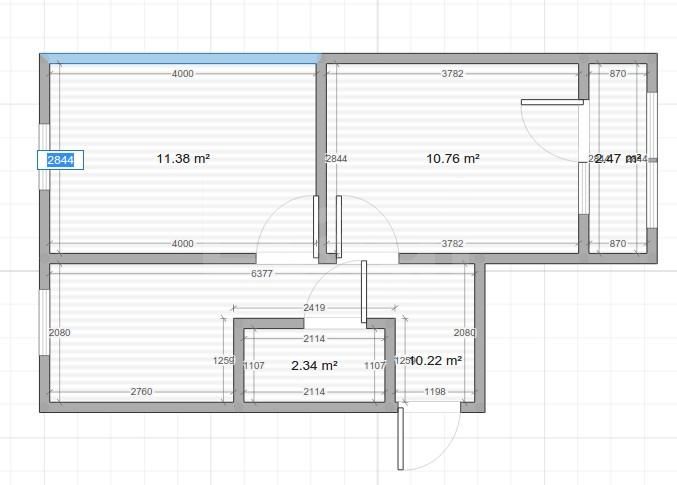Click the left-side 2080 dimension label
This screenshot has width=677, height=485.
pos(60,333)
